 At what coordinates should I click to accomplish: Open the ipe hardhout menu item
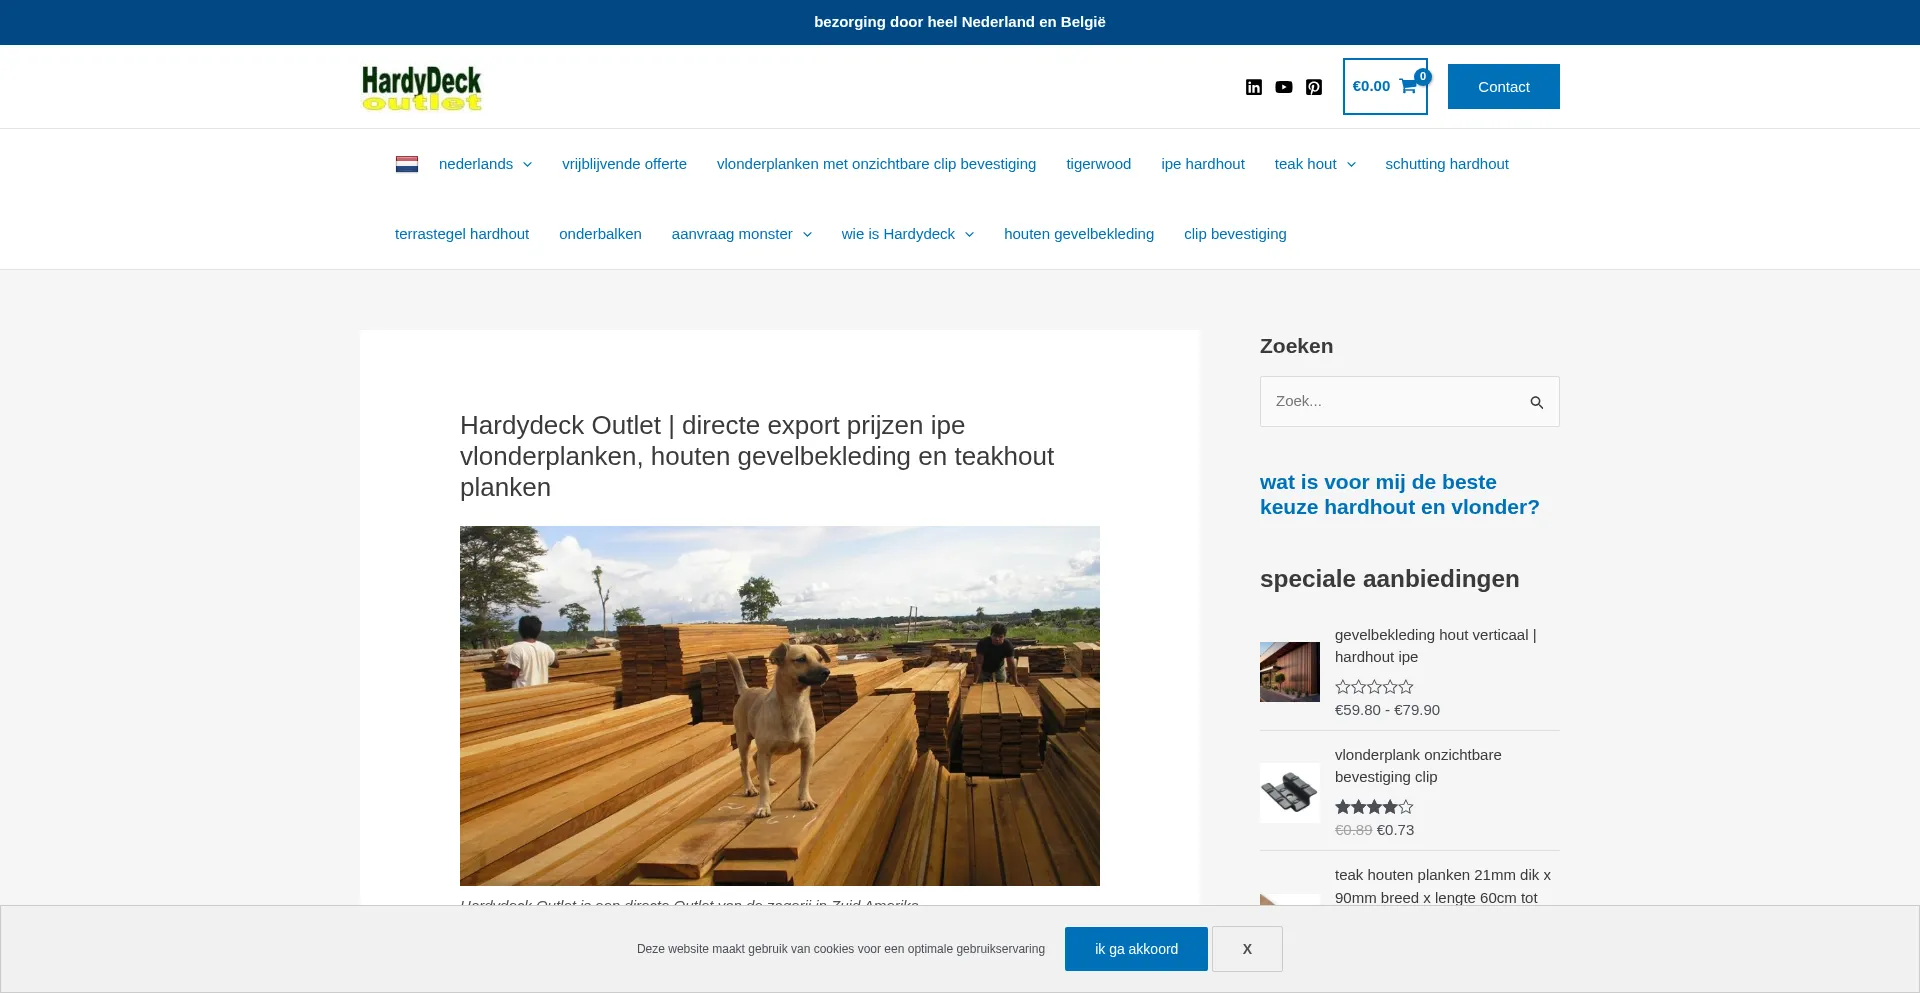[x=1202, y=164]
